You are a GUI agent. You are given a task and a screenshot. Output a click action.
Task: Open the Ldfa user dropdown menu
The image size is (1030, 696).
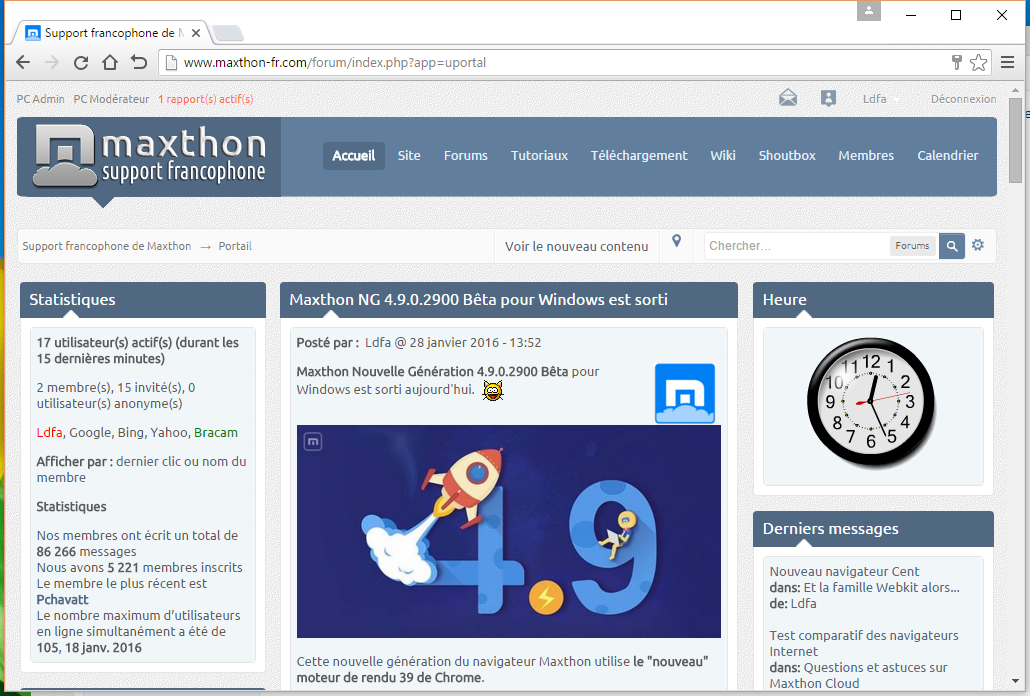point(881,99)
